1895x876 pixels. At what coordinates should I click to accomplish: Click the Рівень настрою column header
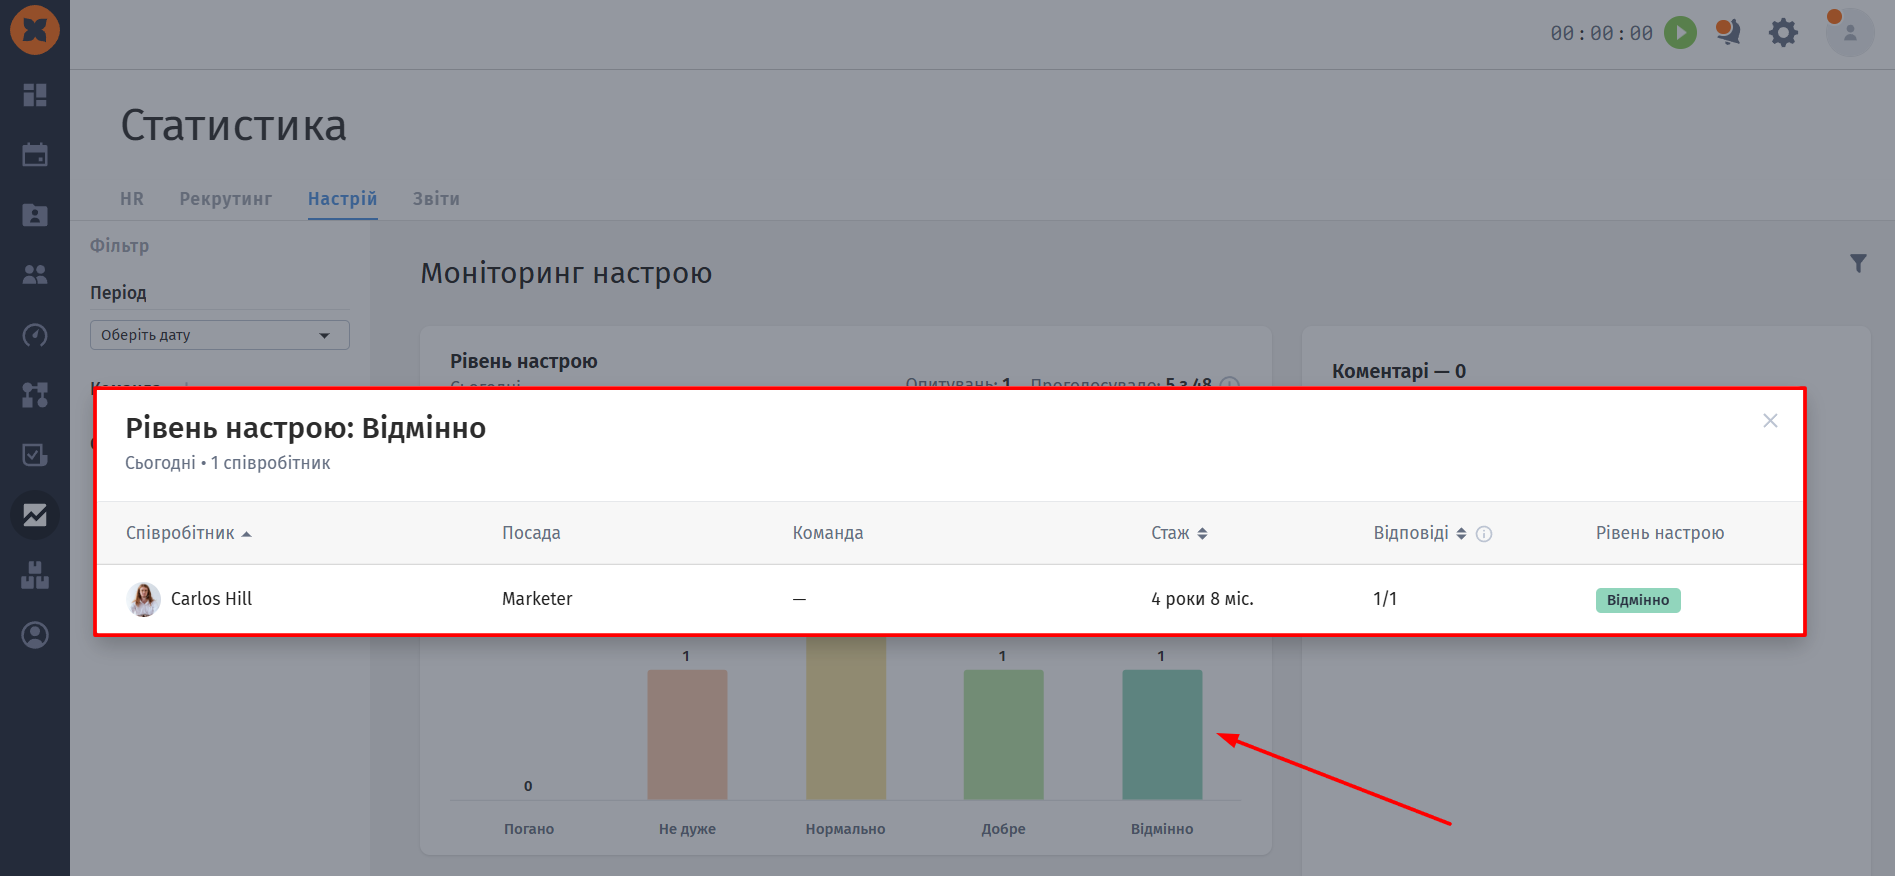coord(1660,533)
